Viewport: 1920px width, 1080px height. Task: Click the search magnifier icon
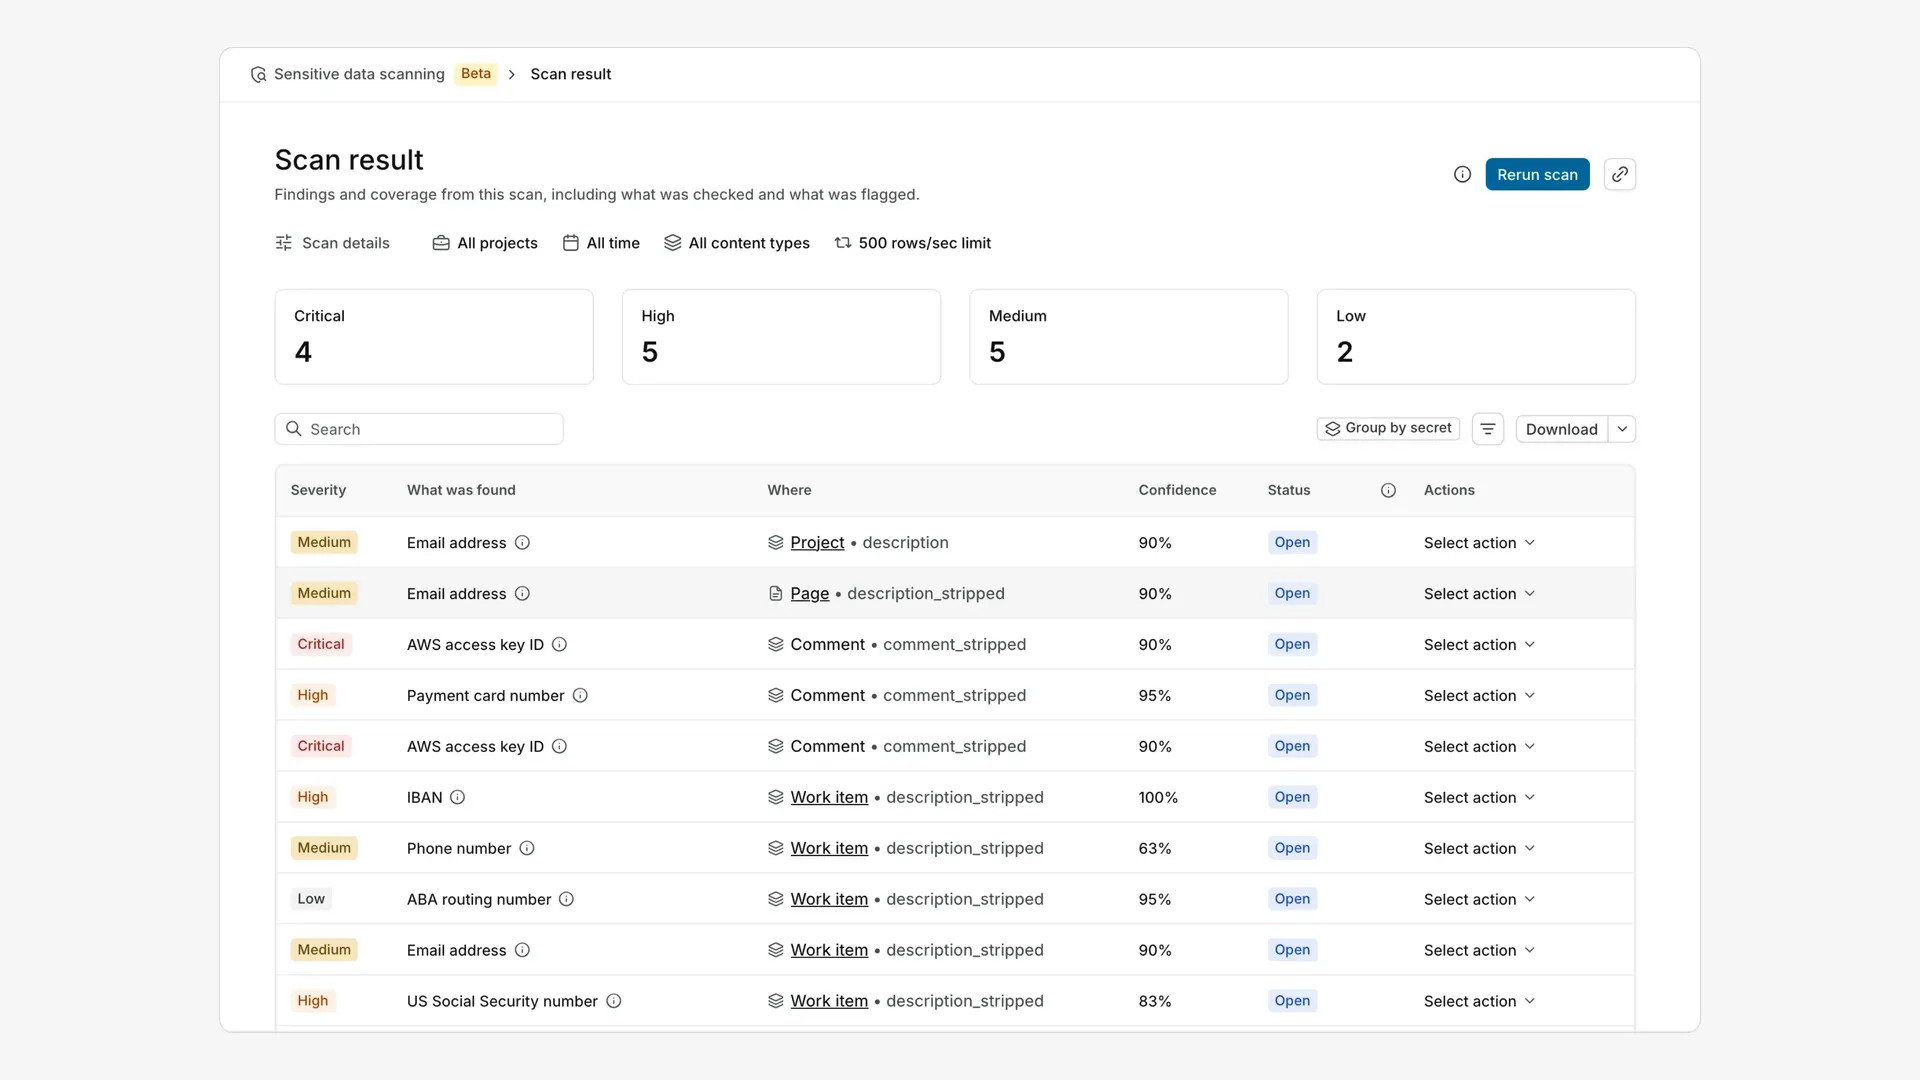point(294,429)
